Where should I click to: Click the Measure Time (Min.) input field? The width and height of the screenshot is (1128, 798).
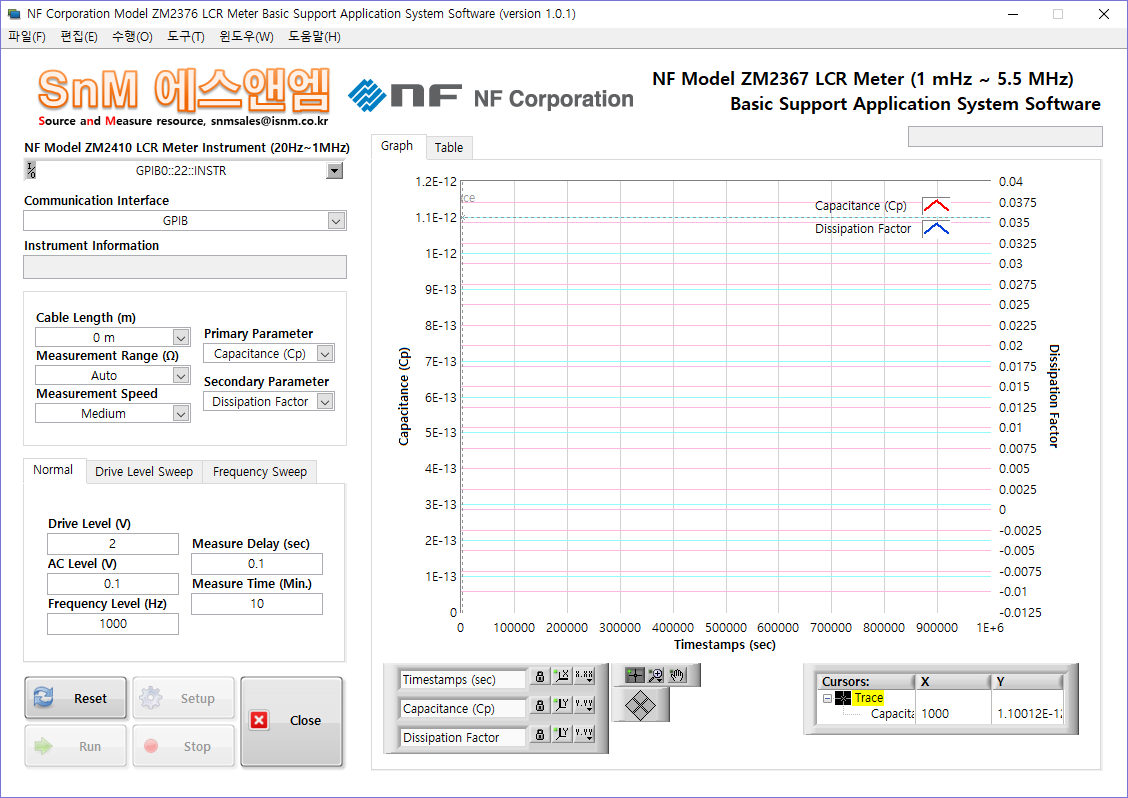coord(257,604)
